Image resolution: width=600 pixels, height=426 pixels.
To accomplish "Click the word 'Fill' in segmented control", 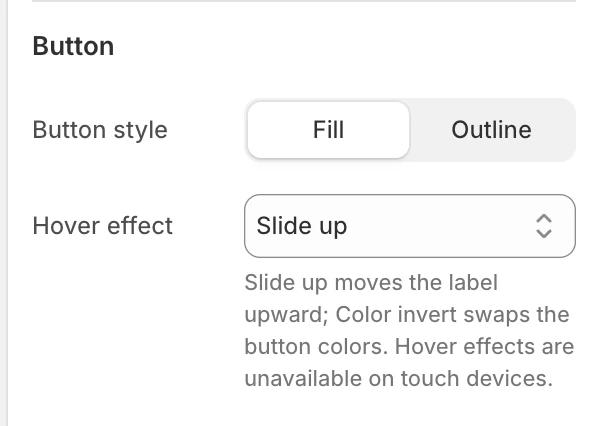I will point(328,130).
